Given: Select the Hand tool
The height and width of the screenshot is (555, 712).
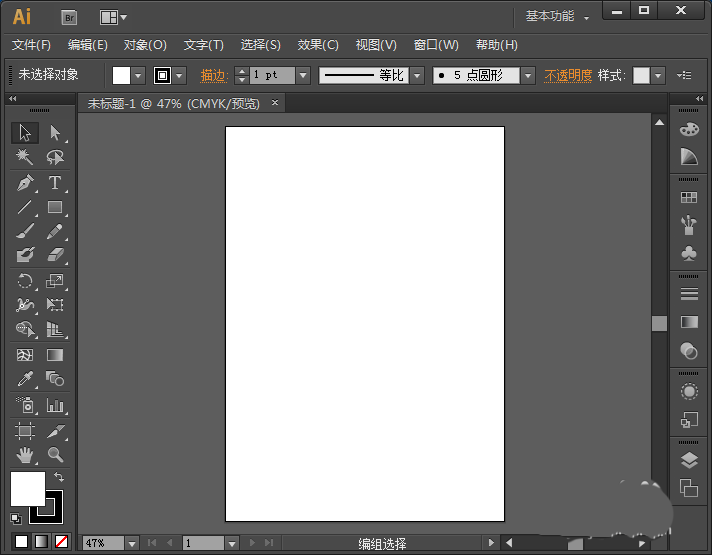Looking at the screenshot, I should click(25, 455).
